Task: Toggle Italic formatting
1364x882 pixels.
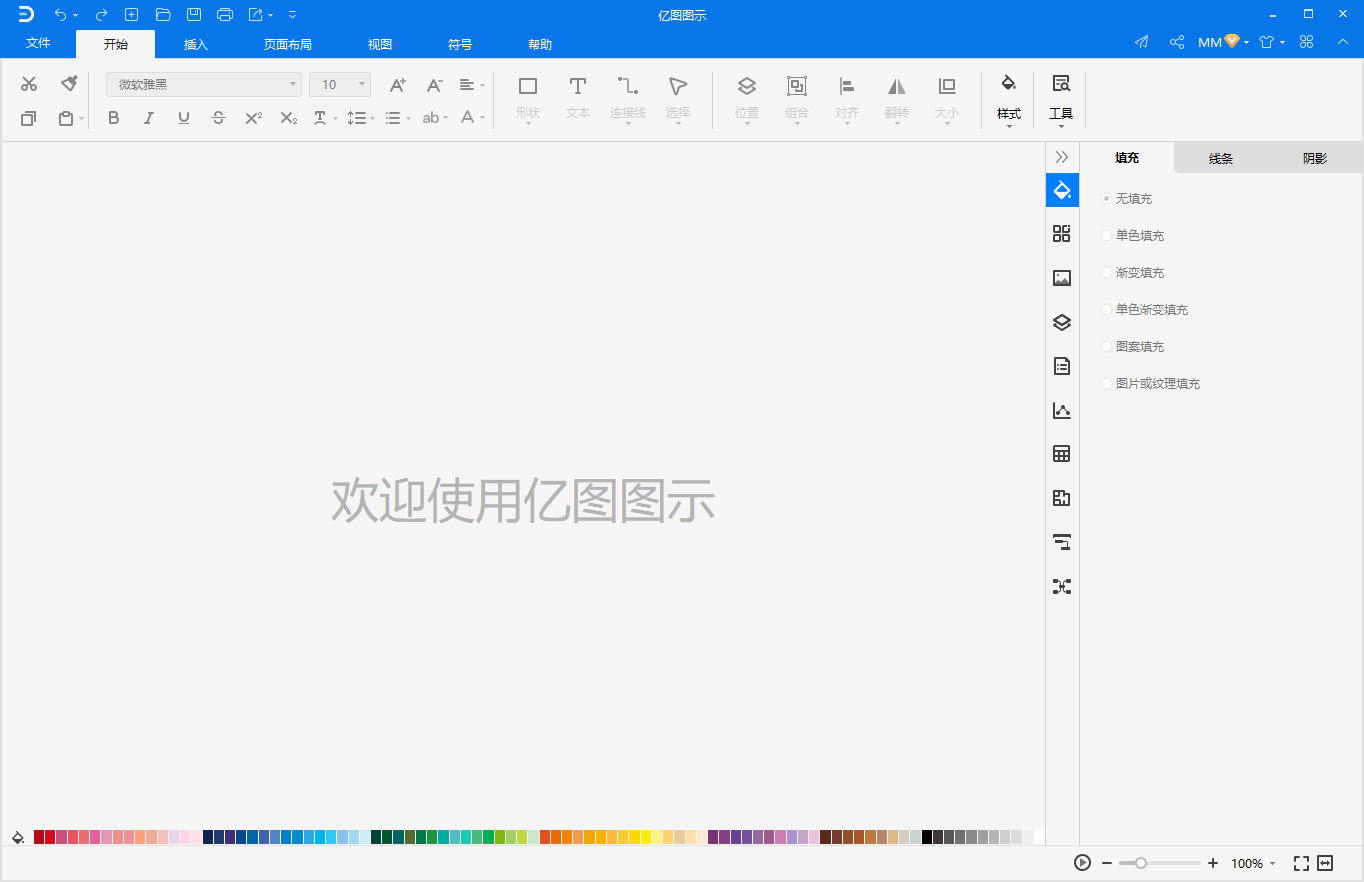Action: click(x=149, y=118)
